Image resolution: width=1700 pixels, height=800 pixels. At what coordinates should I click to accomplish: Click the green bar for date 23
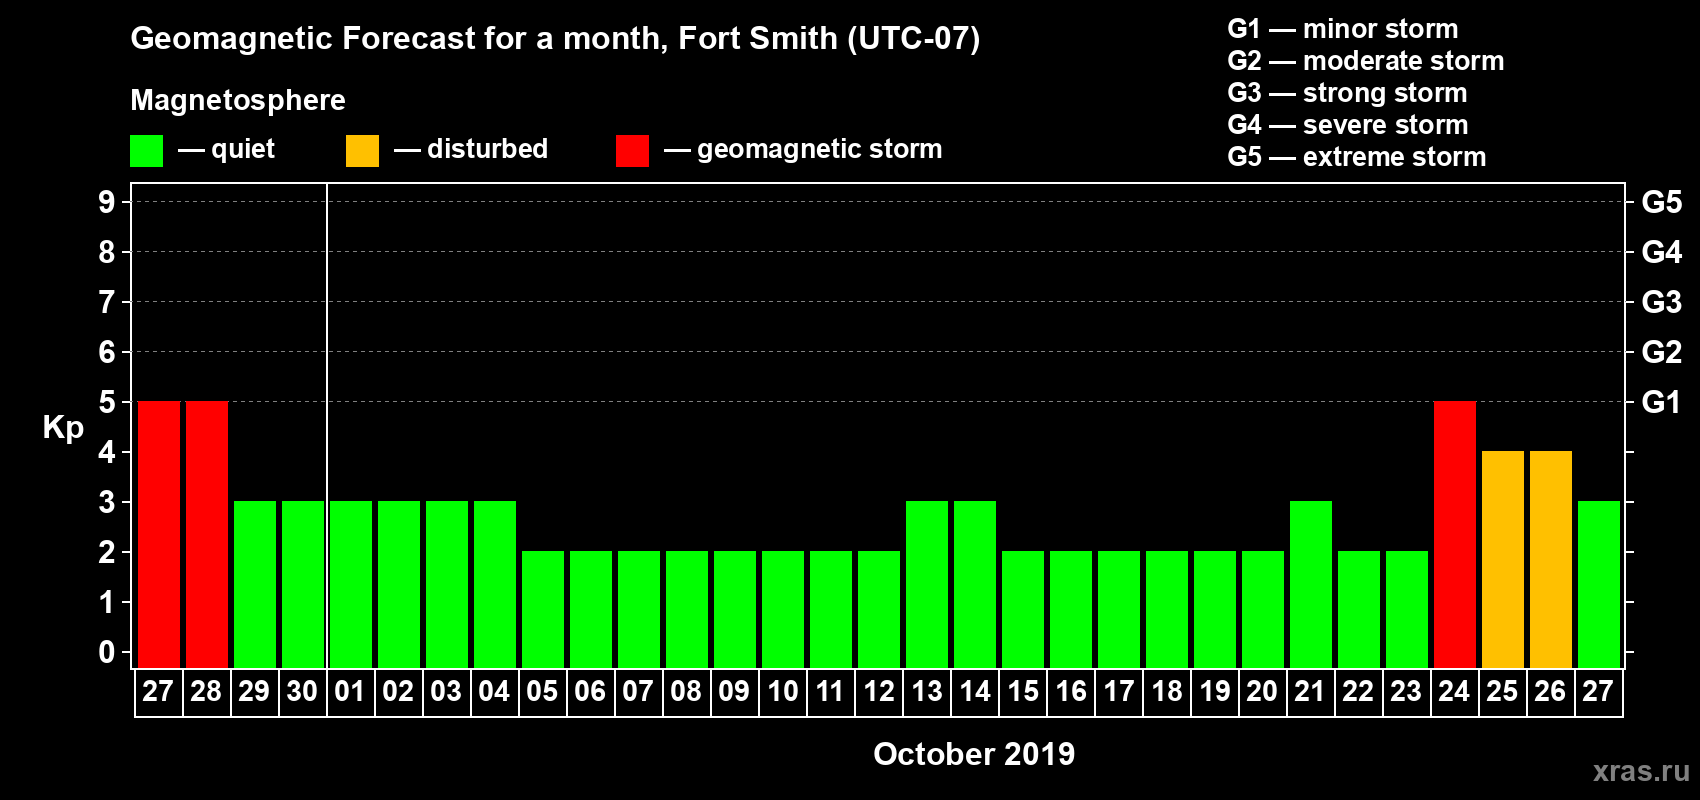click(1407, 609)
